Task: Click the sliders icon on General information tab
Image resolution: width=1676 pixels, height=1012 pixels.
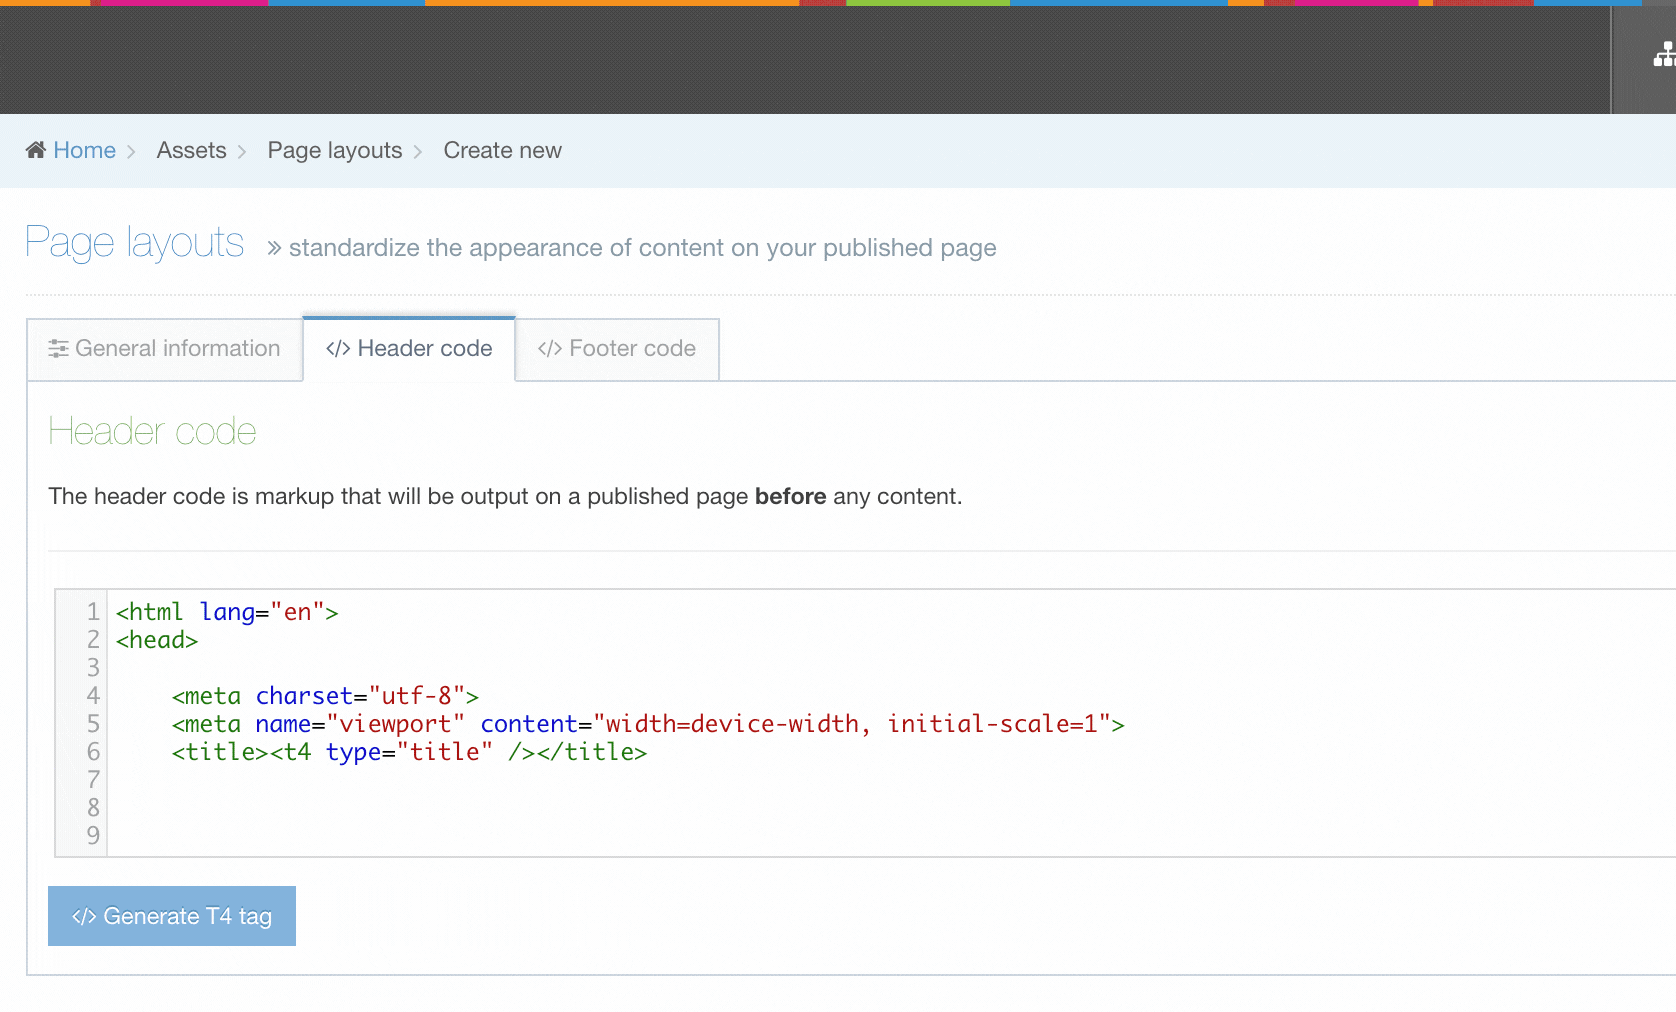Action: (x=59, y=349)
